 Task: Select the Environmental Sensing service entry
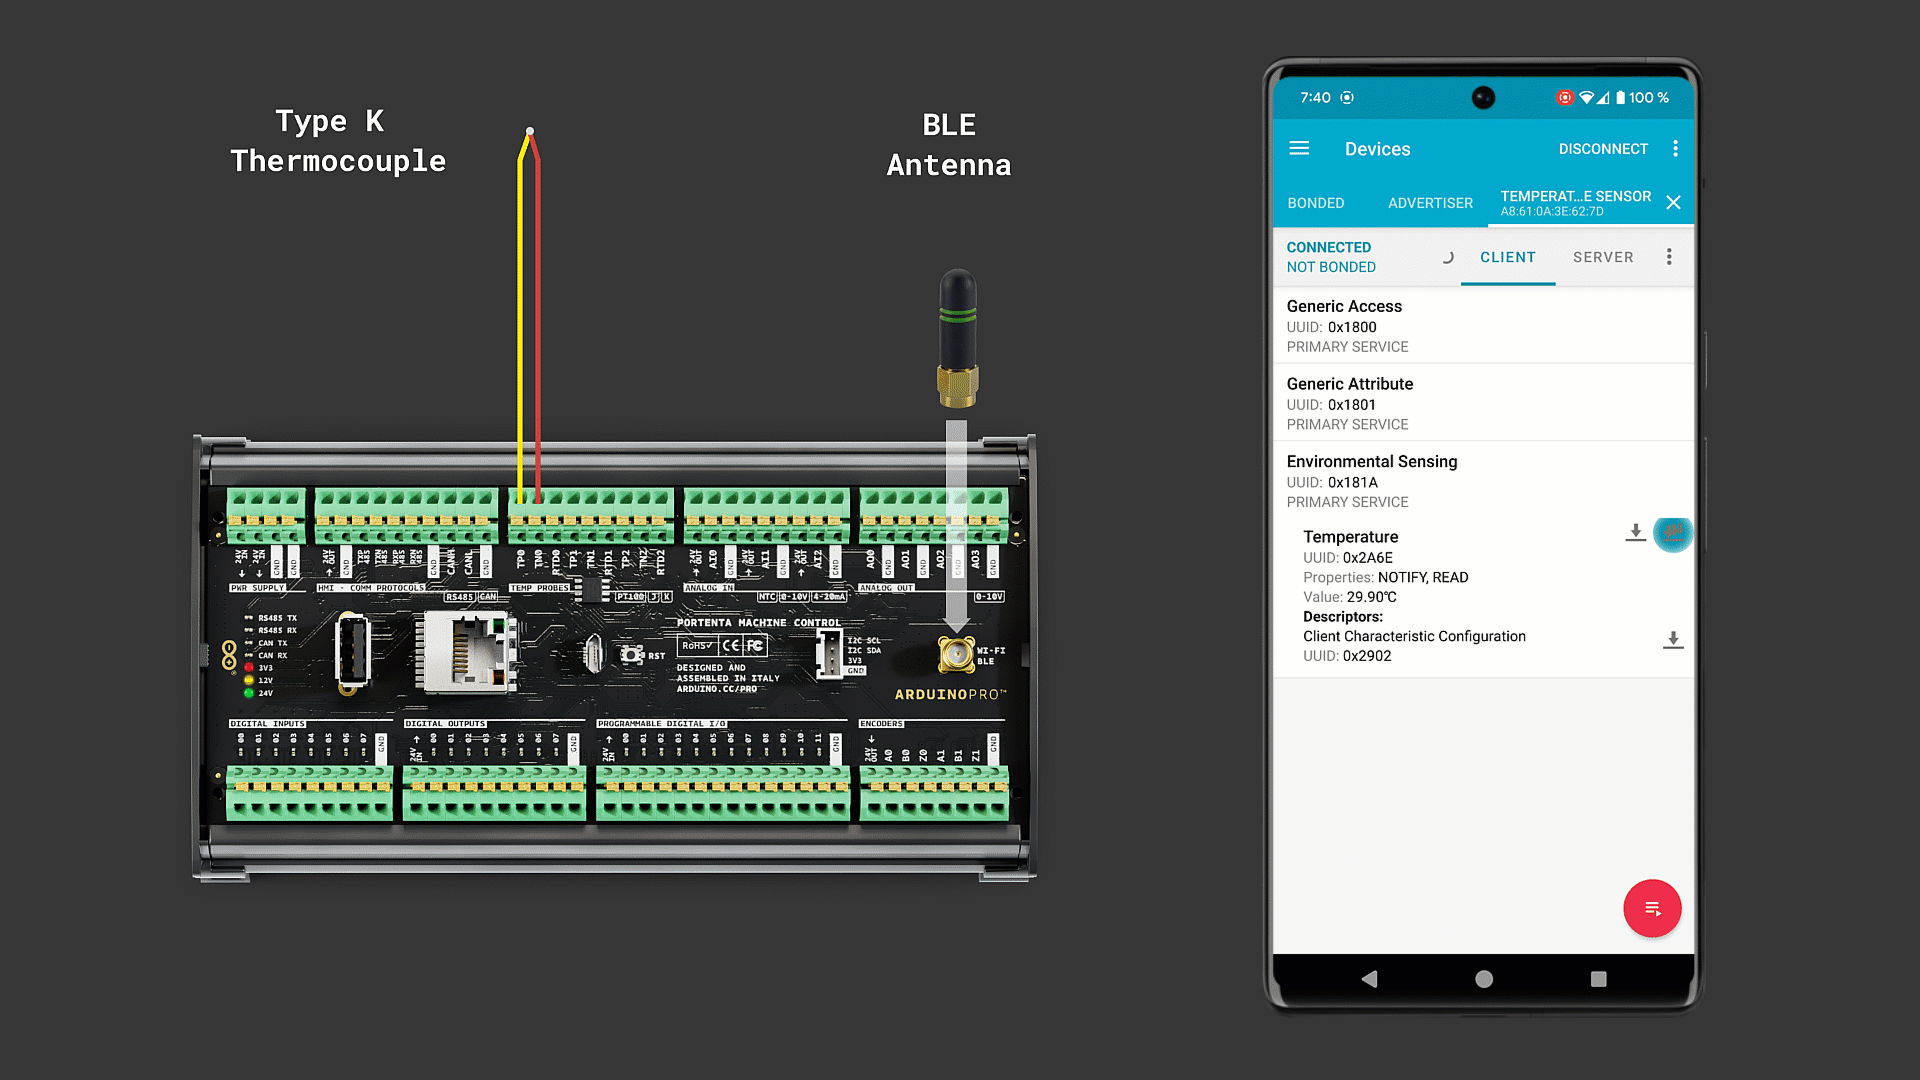1420,480
